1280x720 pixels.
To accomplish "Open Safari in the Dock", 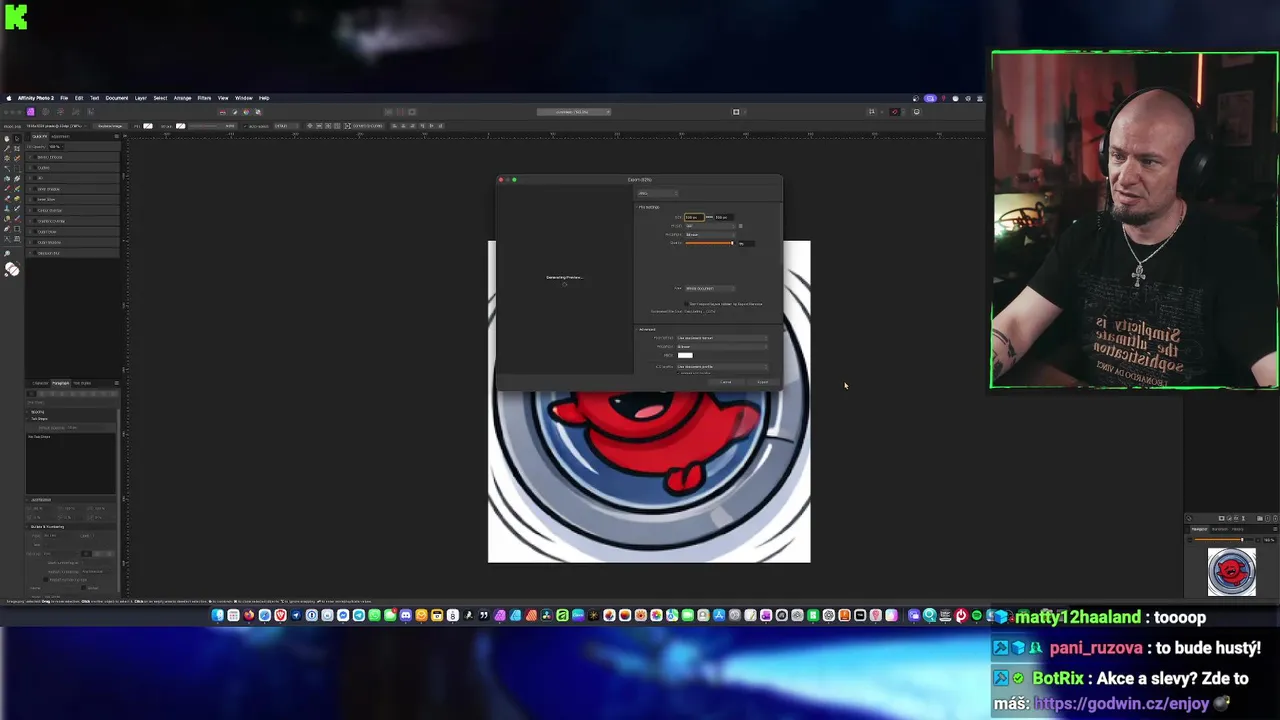I will [265, 615].
